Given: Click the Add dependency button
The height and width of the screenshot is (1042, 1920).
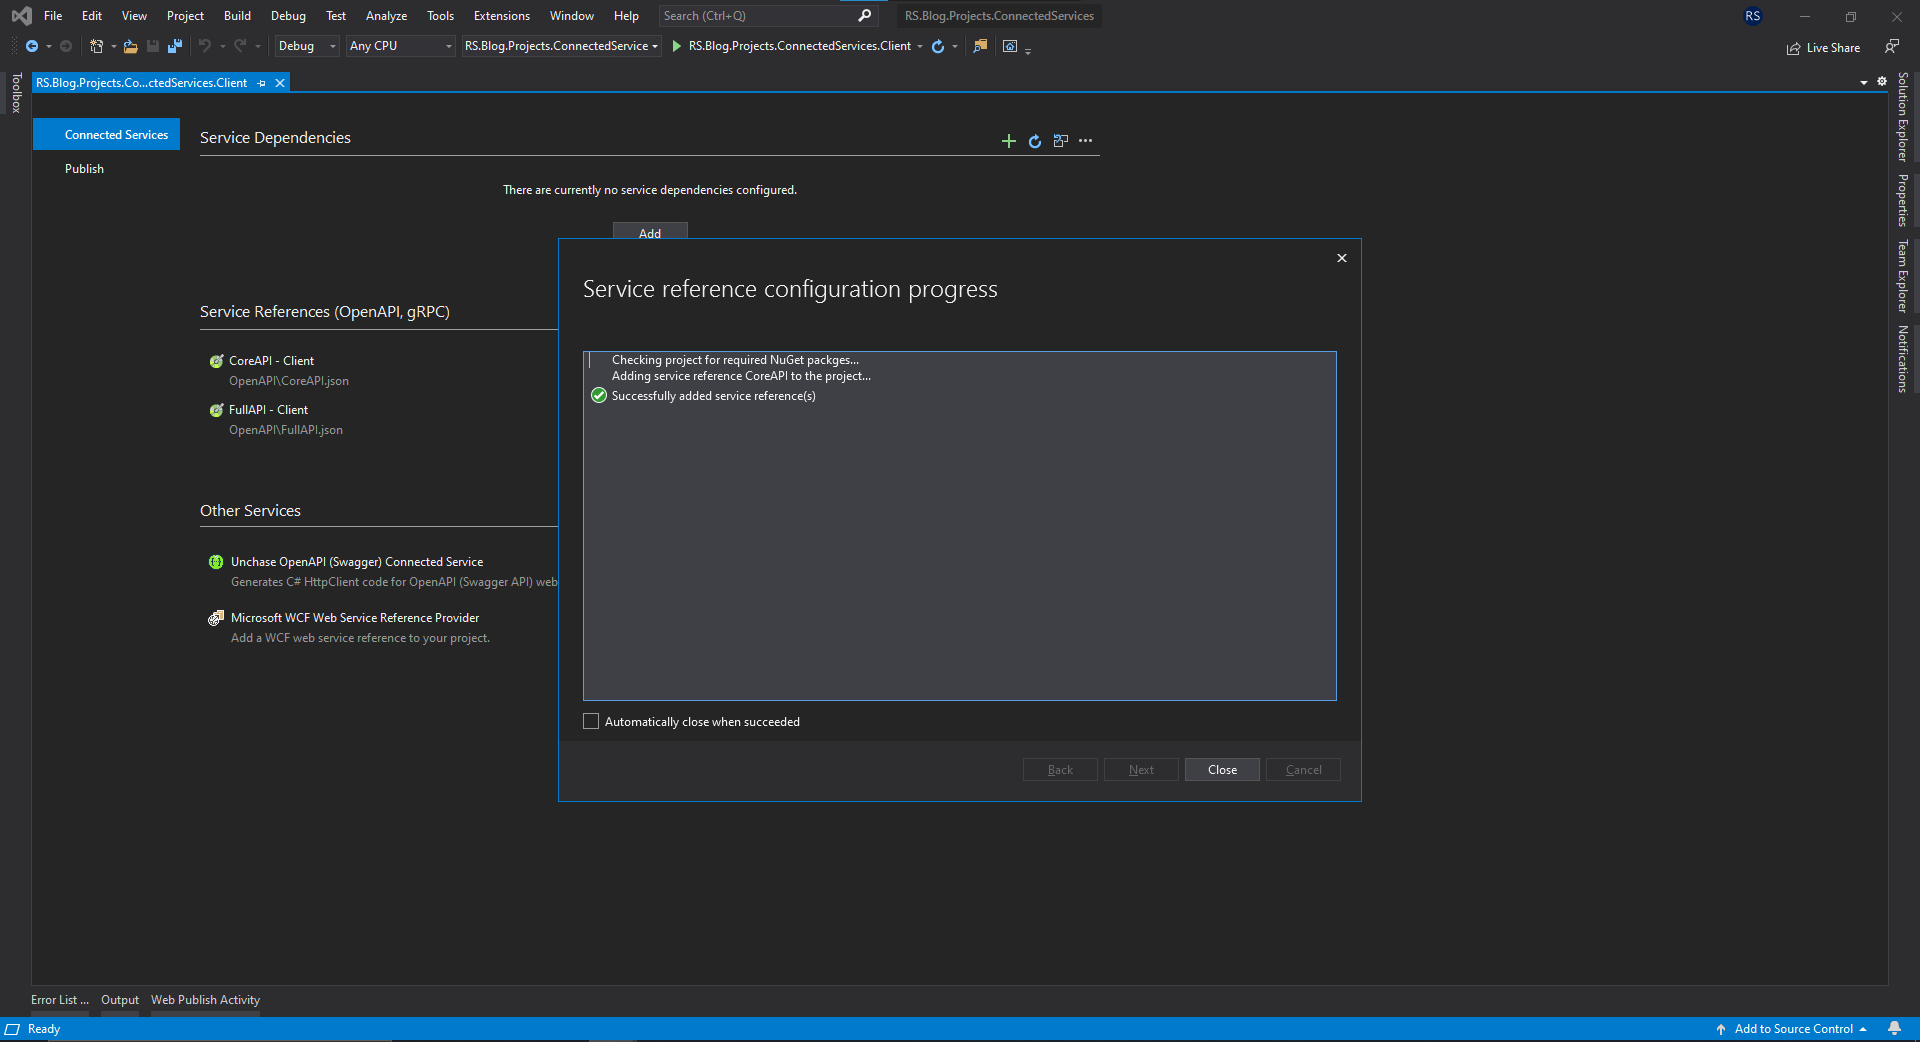Looking at the screenshot, I should coord(650,232).
